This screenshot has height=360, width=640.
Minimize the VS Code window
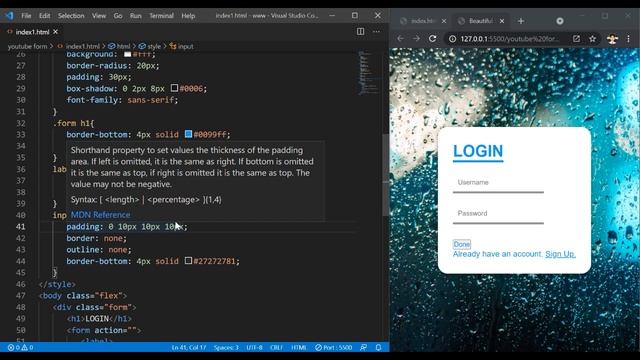point(332,16)
